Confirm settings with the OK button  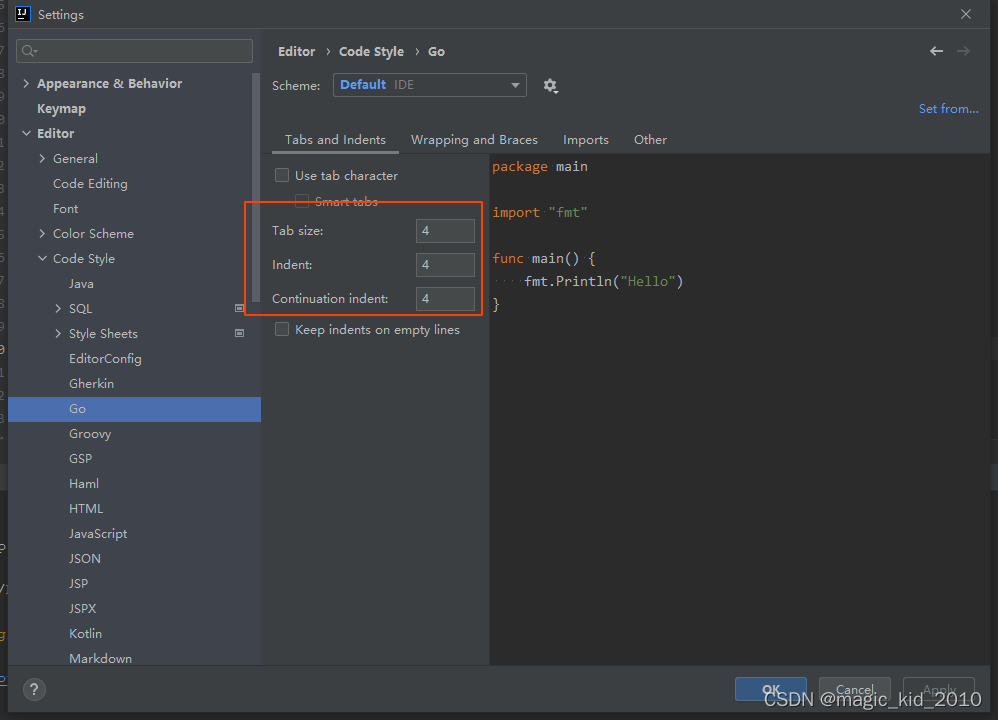tap(771, 689)
